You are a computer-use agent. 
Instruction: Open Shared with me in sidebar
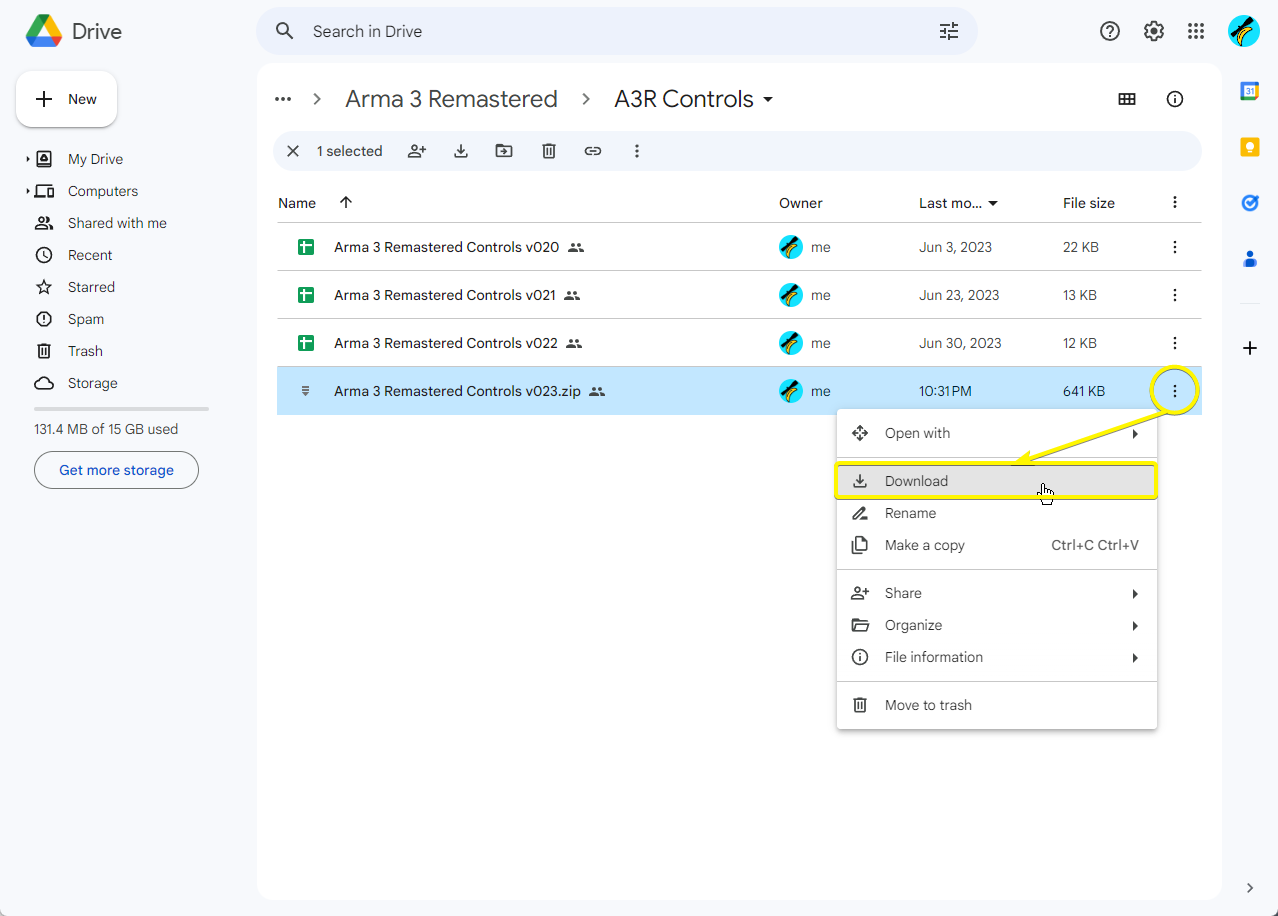[x=116, y=223]
